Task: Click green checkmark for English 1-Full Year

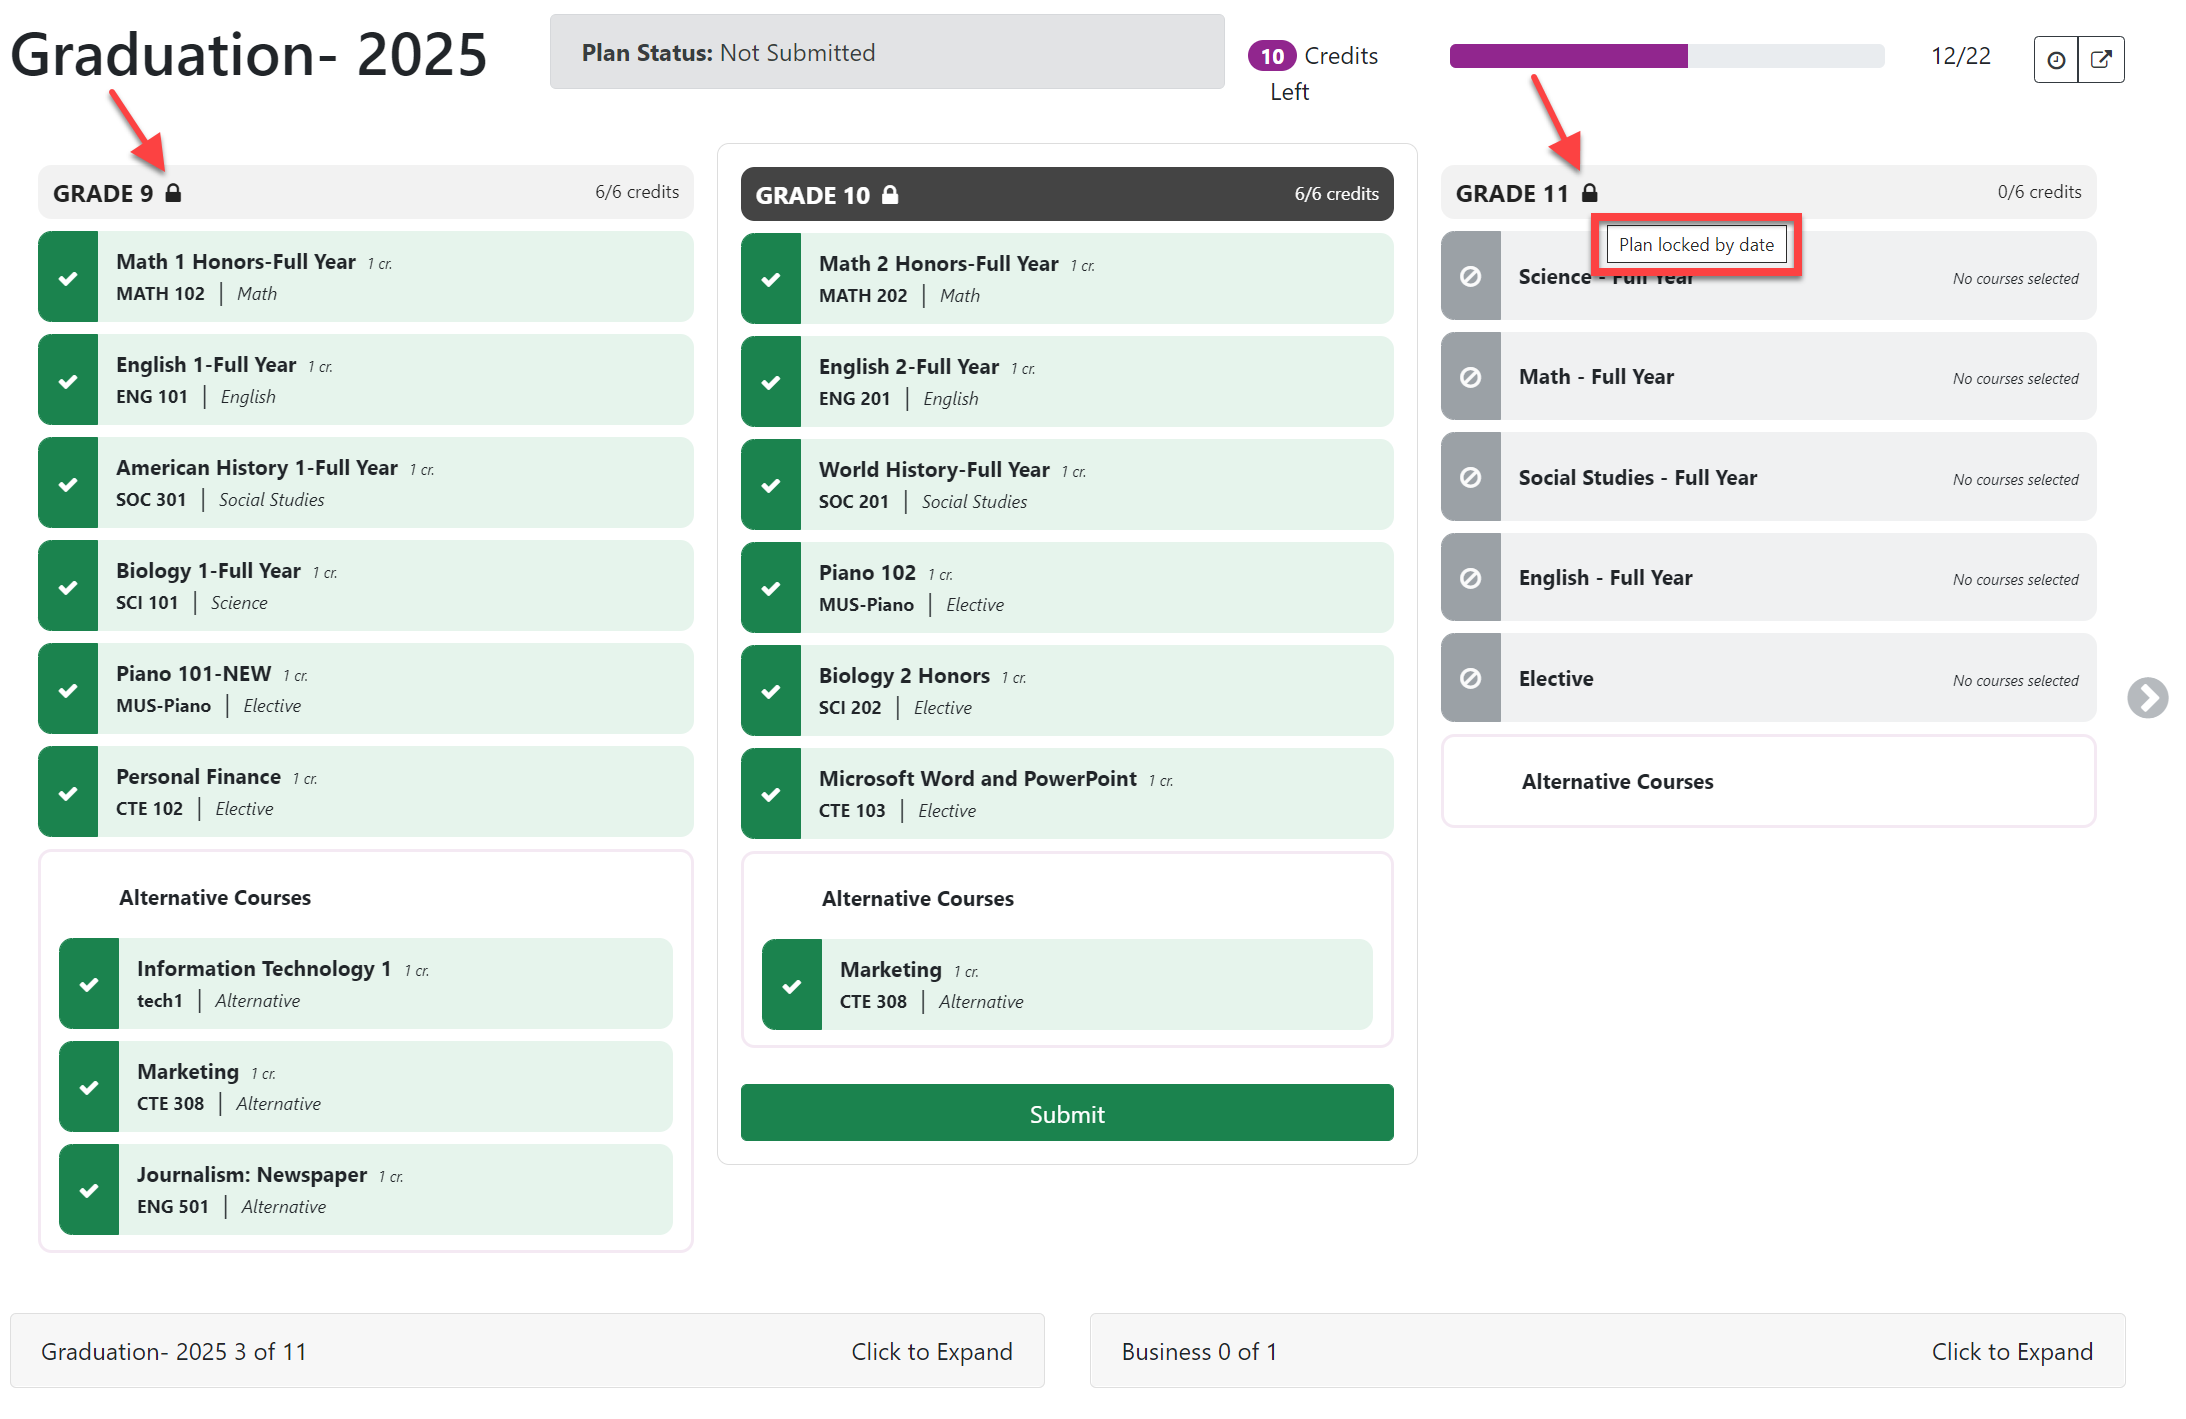Action: coord(68,380)
